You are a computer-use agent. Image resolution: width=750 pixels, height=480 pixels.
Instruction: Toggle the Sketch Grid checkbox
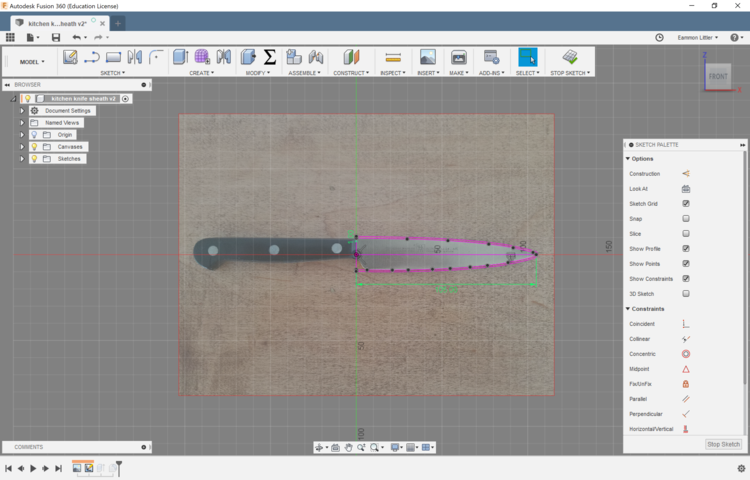point(686,204)
